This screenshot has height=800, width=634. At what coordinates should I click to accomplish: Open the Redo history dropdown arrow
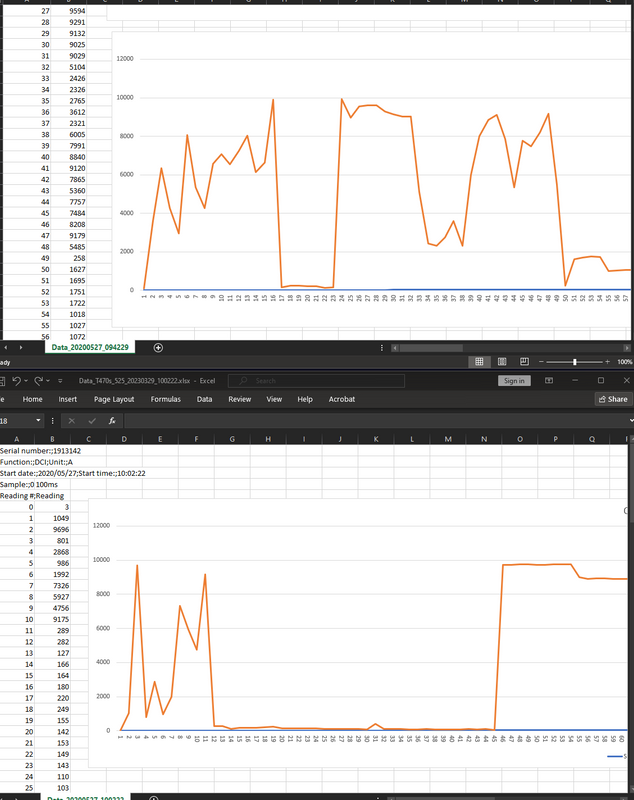(48, 381)
